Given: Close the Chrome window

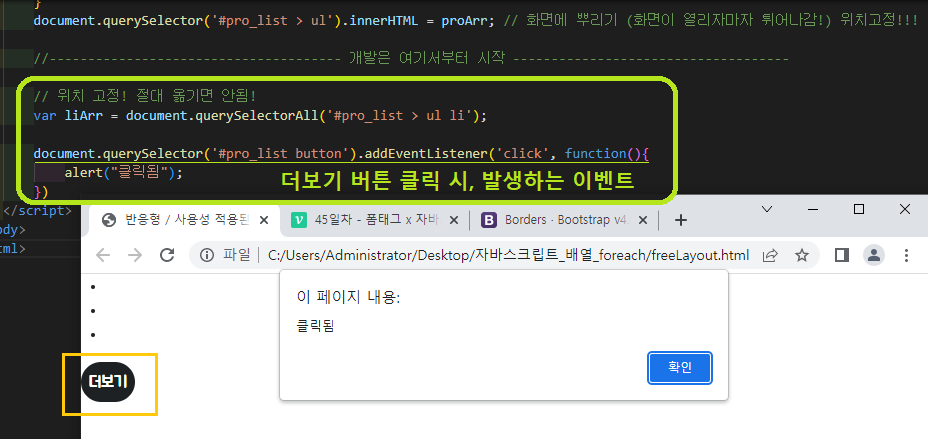Looking at the screenshot, I should 904,209.
